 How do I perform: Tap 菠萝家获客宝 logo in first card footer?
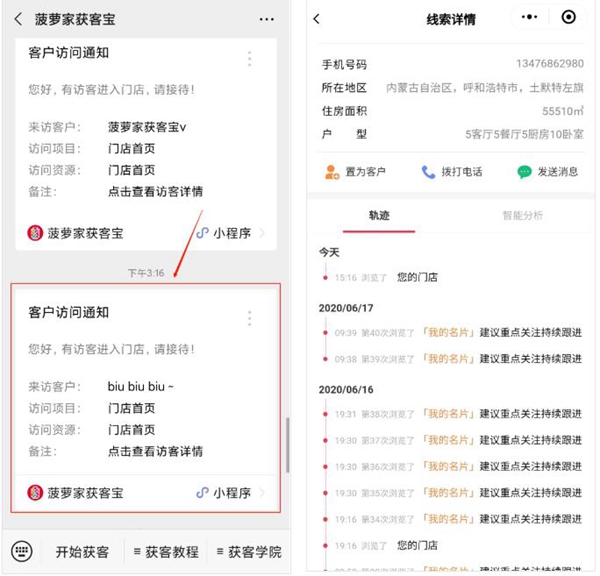[35, 233]
